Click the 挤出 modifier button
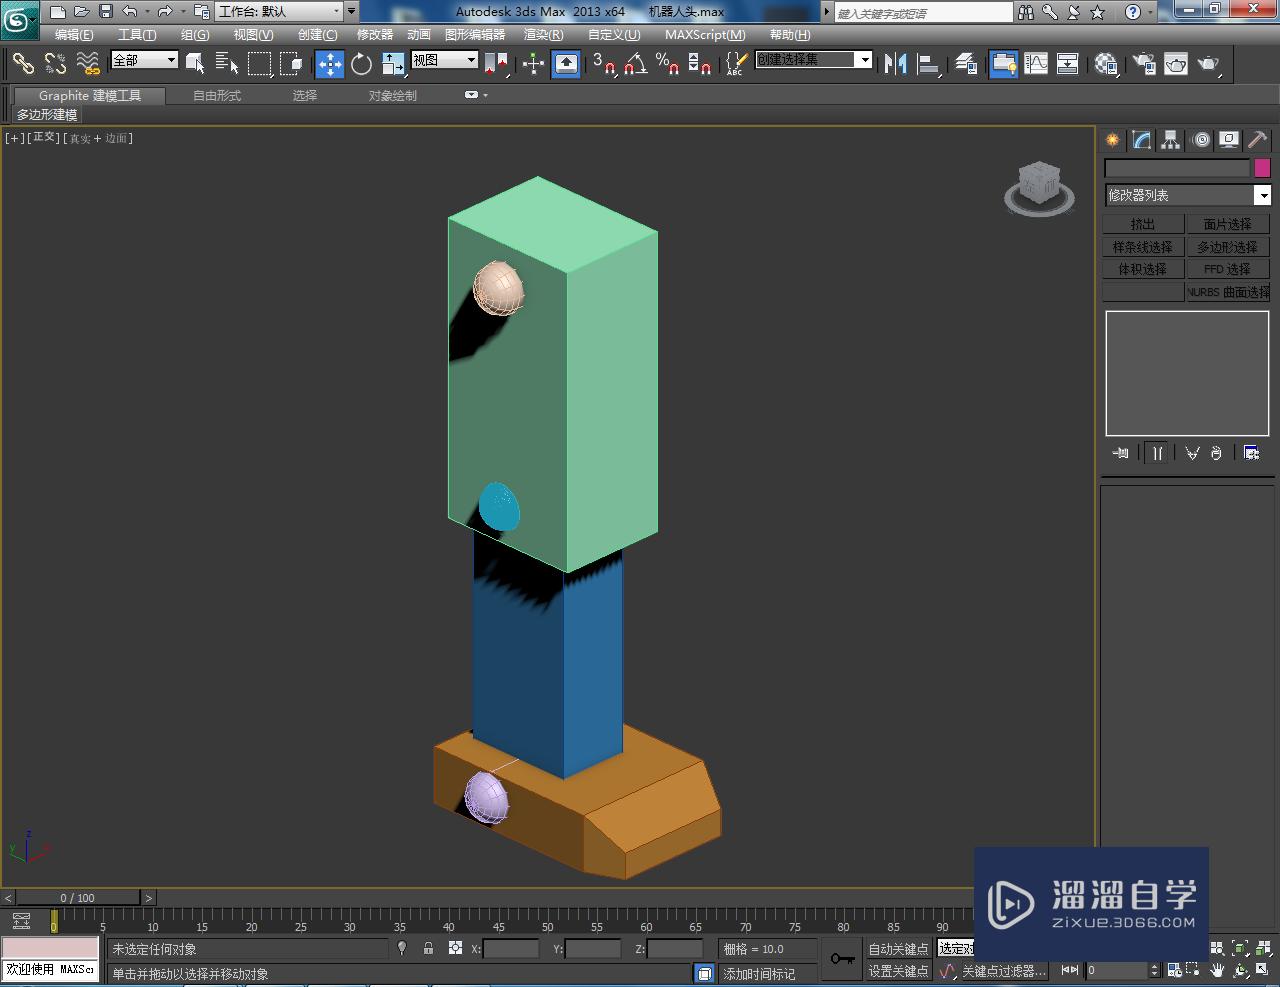The image size is (1280, 987). click(x=1143, y=224)
